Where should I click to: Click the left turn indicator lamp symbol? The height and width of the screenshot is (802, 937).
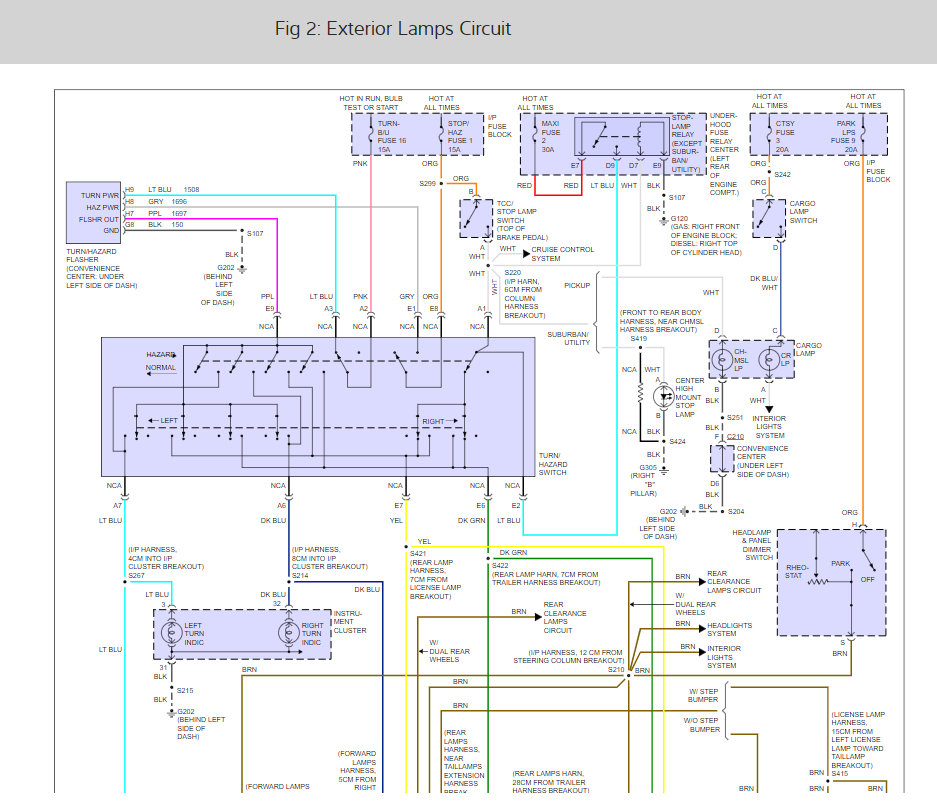tap(171, 632)
